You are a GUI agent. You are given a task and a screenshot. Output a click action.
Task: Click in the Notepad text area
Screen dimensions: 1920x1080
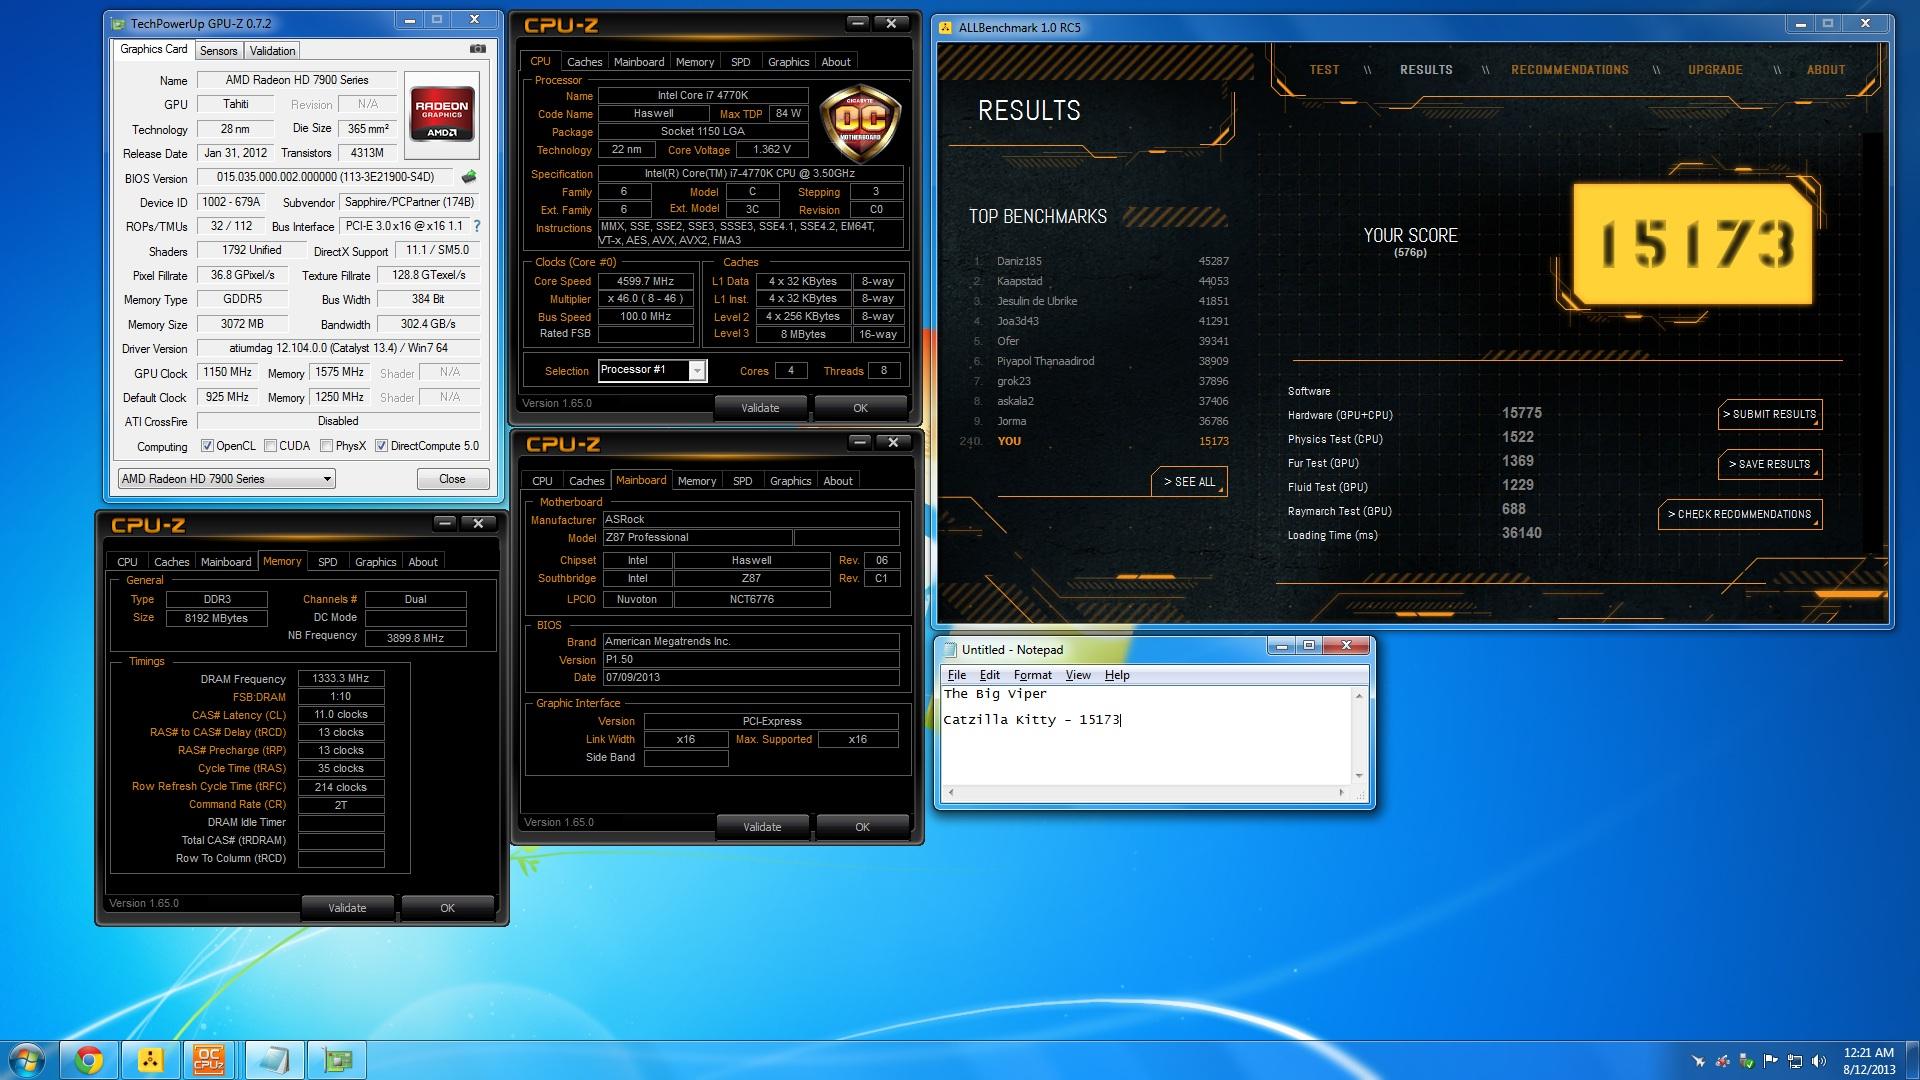pyautogui.click(x=1146, y=735)
